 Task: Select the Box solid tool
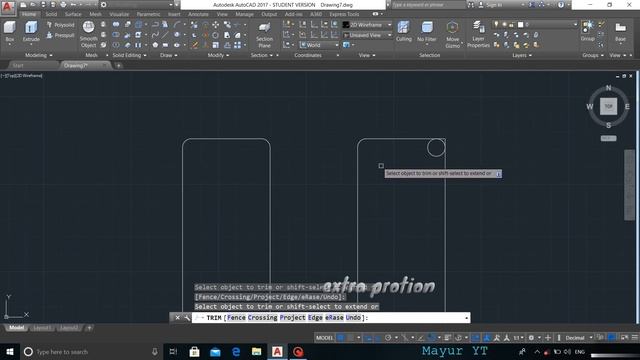[x=9, y=32]
